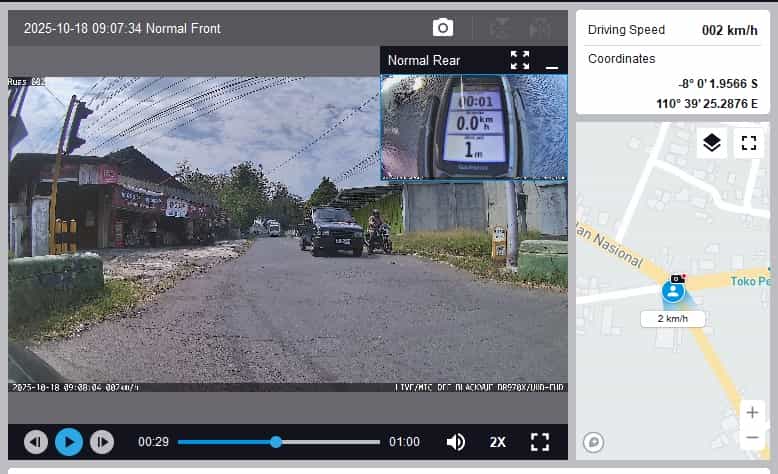778x474 pixels.
Task: Expand the map to fullscreen
Action: point(748,143)
